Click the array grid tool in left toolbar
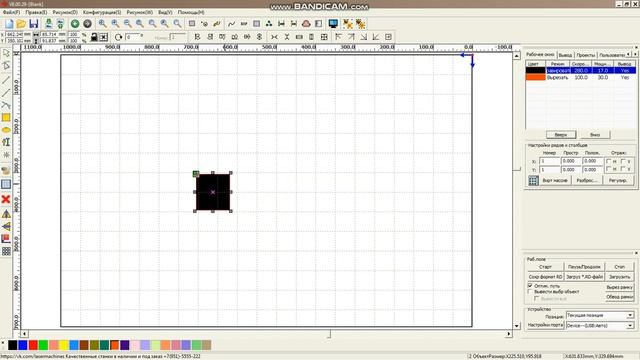Screen dimensions: 640x360 (x=6, y=251)
